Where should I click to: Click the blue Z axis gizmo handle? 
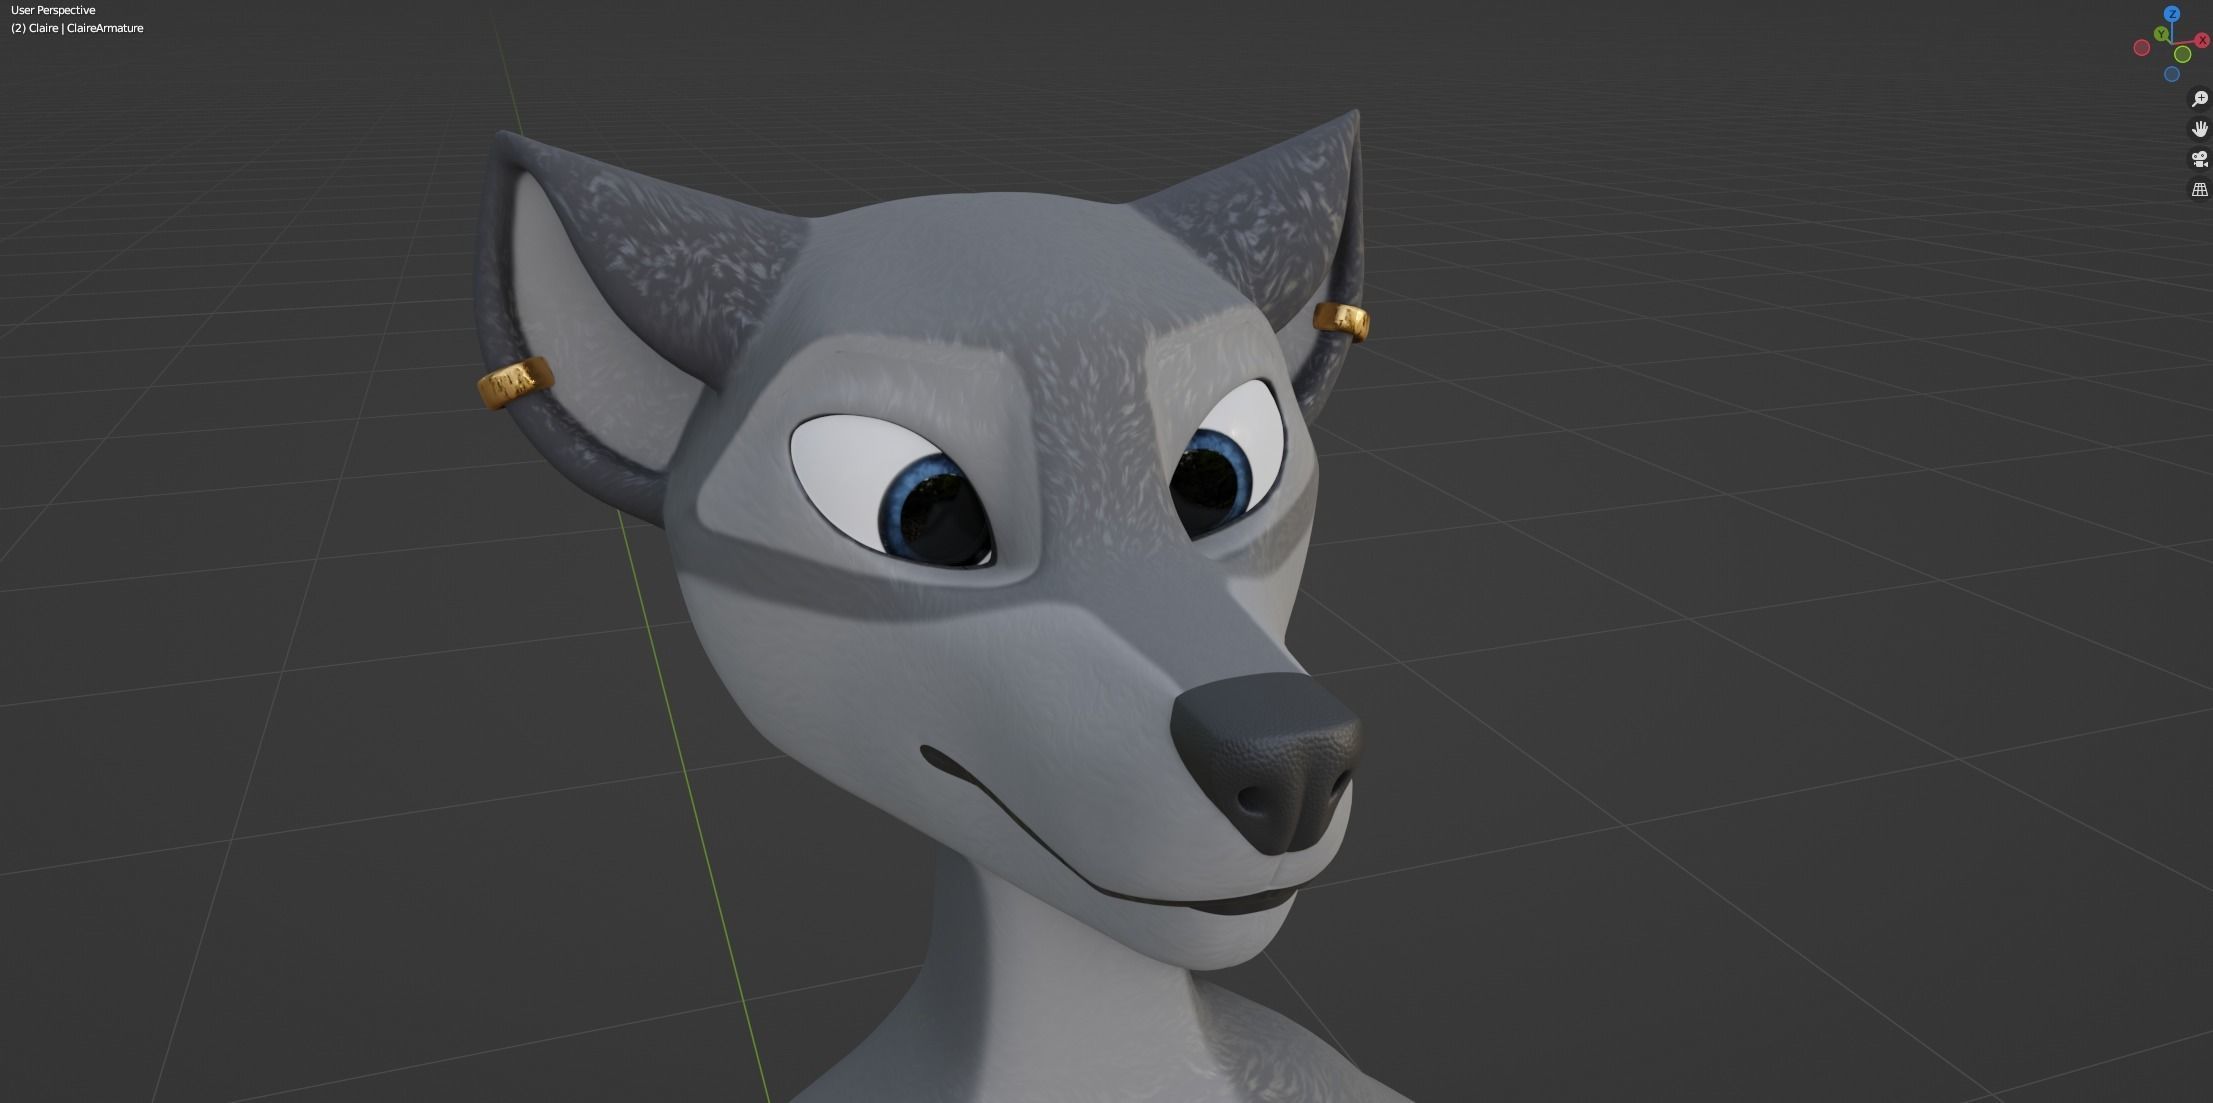pos(2172,14)
